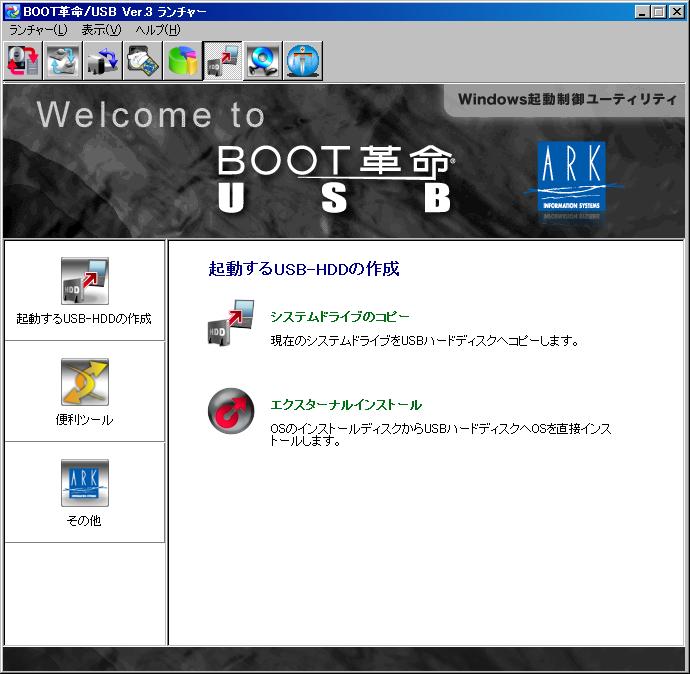Click the pressed HDD-to-laptop copy toolbar icon
This screenshot has width=690, height=674.
(223, 61)
